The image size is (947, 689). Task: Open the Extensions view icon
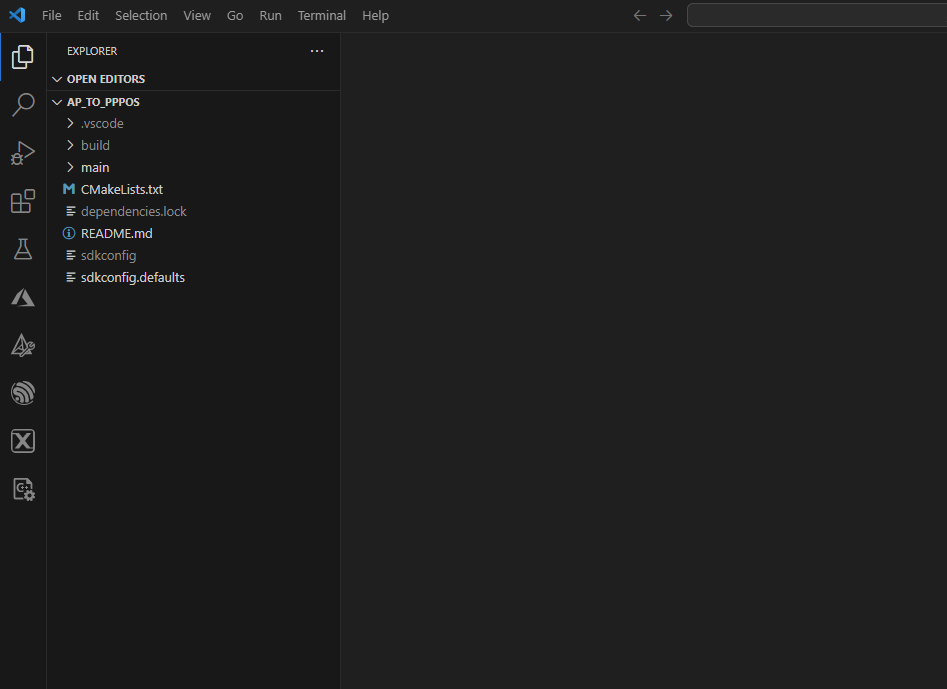(x=23, y=201)
